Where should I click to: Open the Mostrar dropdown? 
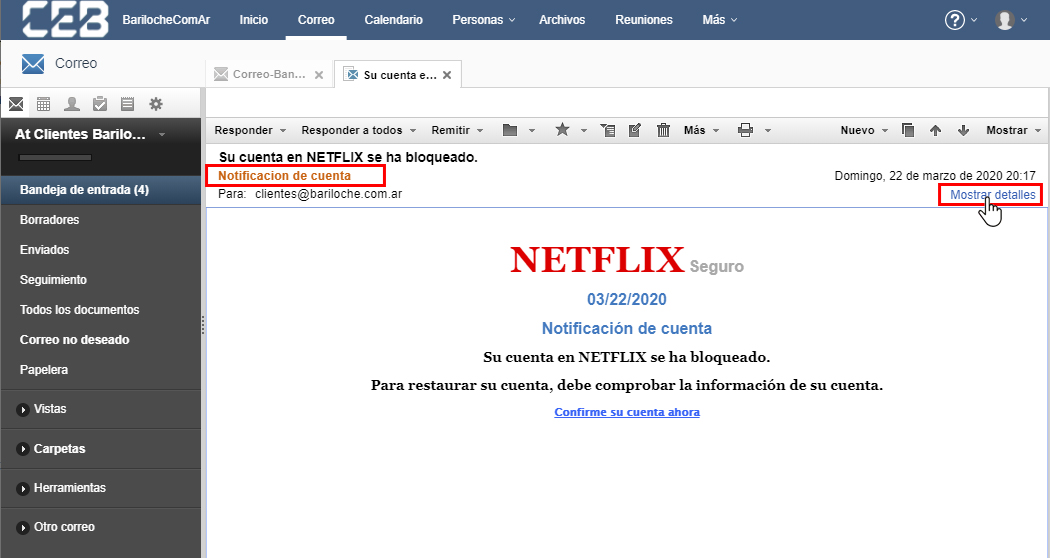pyautogui.click(x=1013, y=131)
